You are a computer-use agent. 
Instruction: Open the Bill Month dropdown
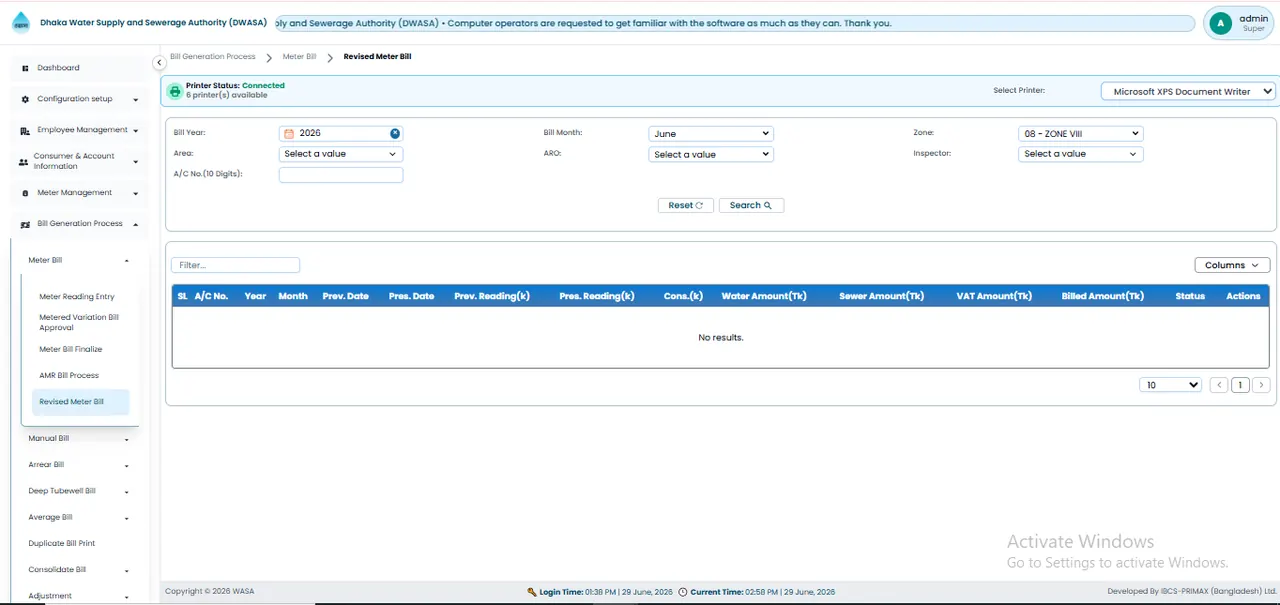click(711, 133)
